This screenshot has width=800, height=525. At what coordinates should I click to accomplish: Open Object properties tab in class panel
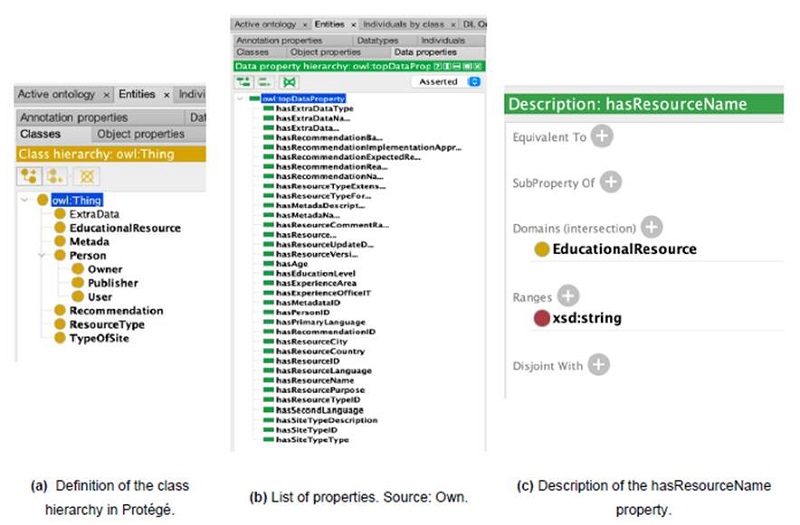click(x=141, y=134)
